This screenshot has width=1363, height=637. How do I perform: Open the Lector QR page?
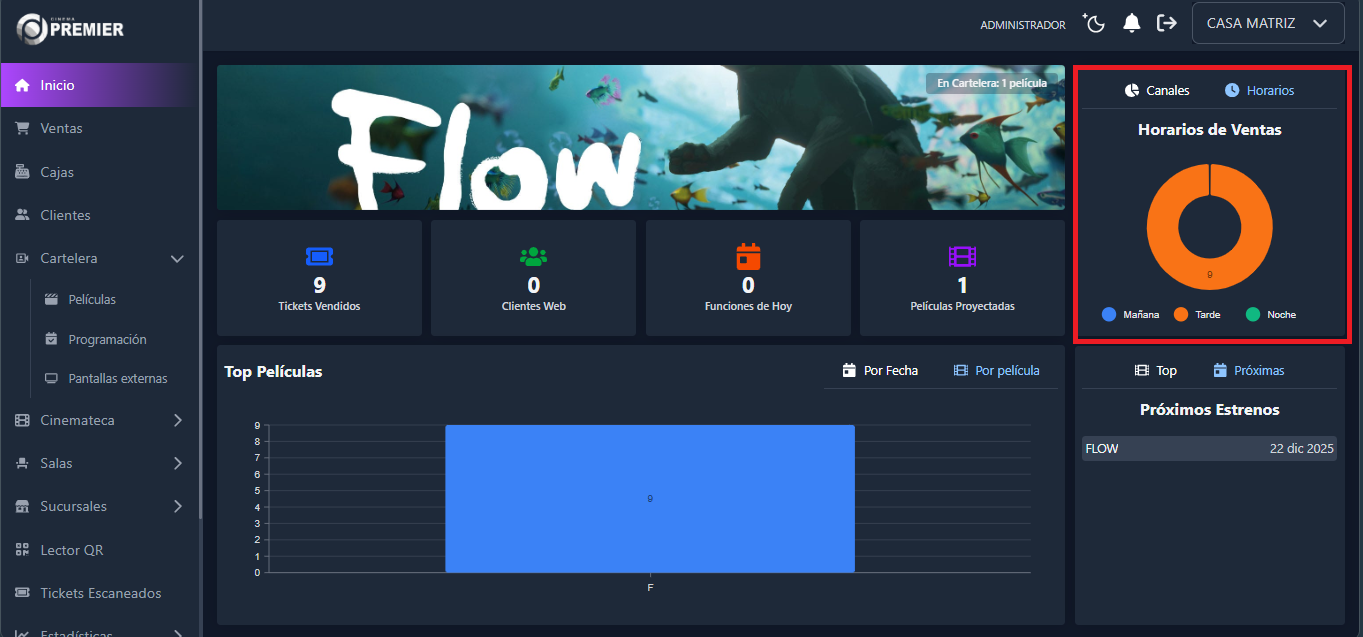(x=71, y=550)
